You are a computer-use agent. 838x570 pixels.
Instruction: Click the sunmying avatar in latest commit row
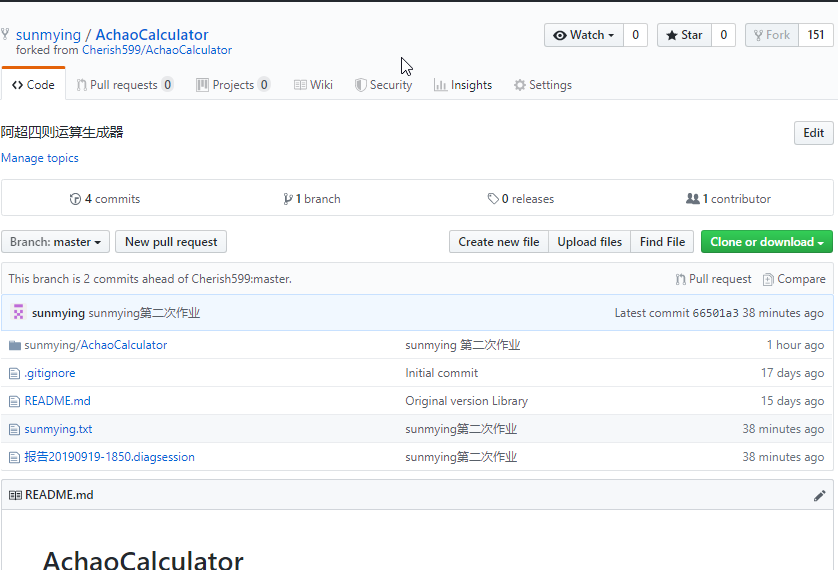[x=18, y=312]
